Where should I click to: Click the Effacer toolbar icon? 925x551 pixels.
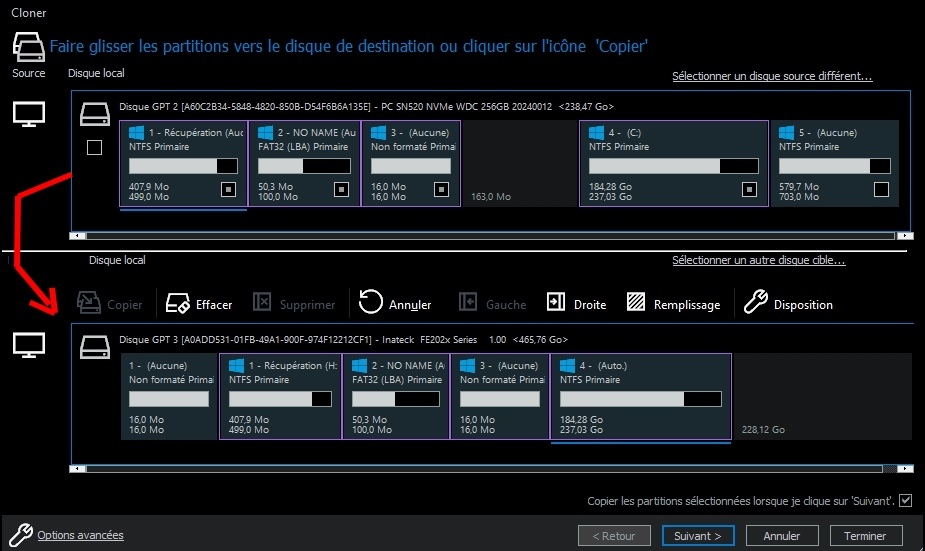point(177,303)
